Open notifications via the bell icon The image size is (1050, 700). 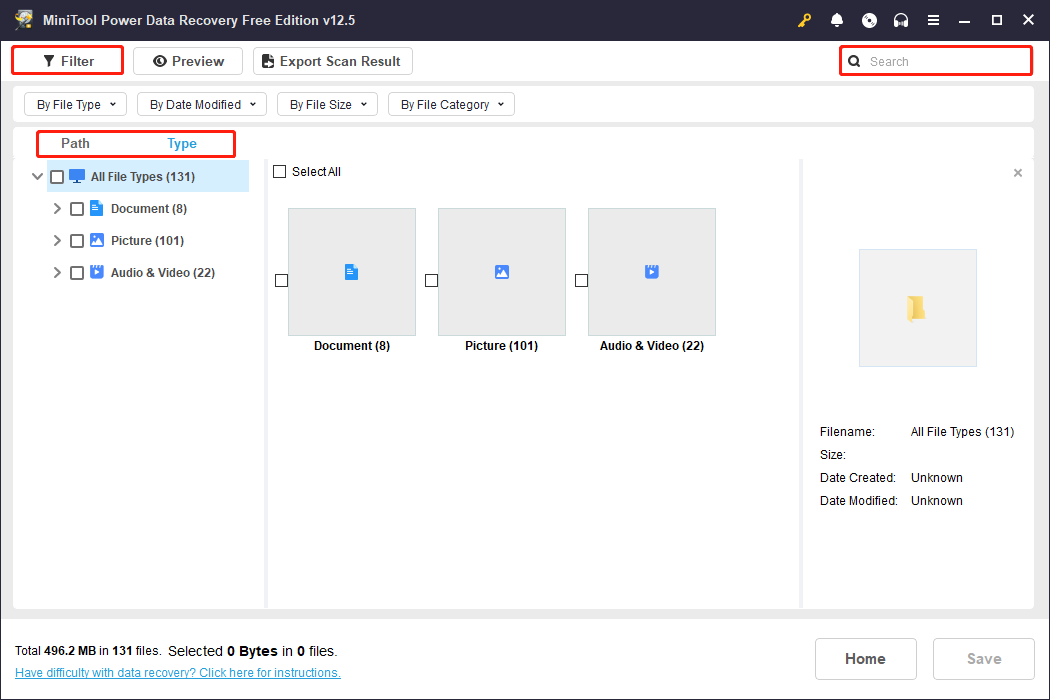pyautogui.click(x=837, y=20)
